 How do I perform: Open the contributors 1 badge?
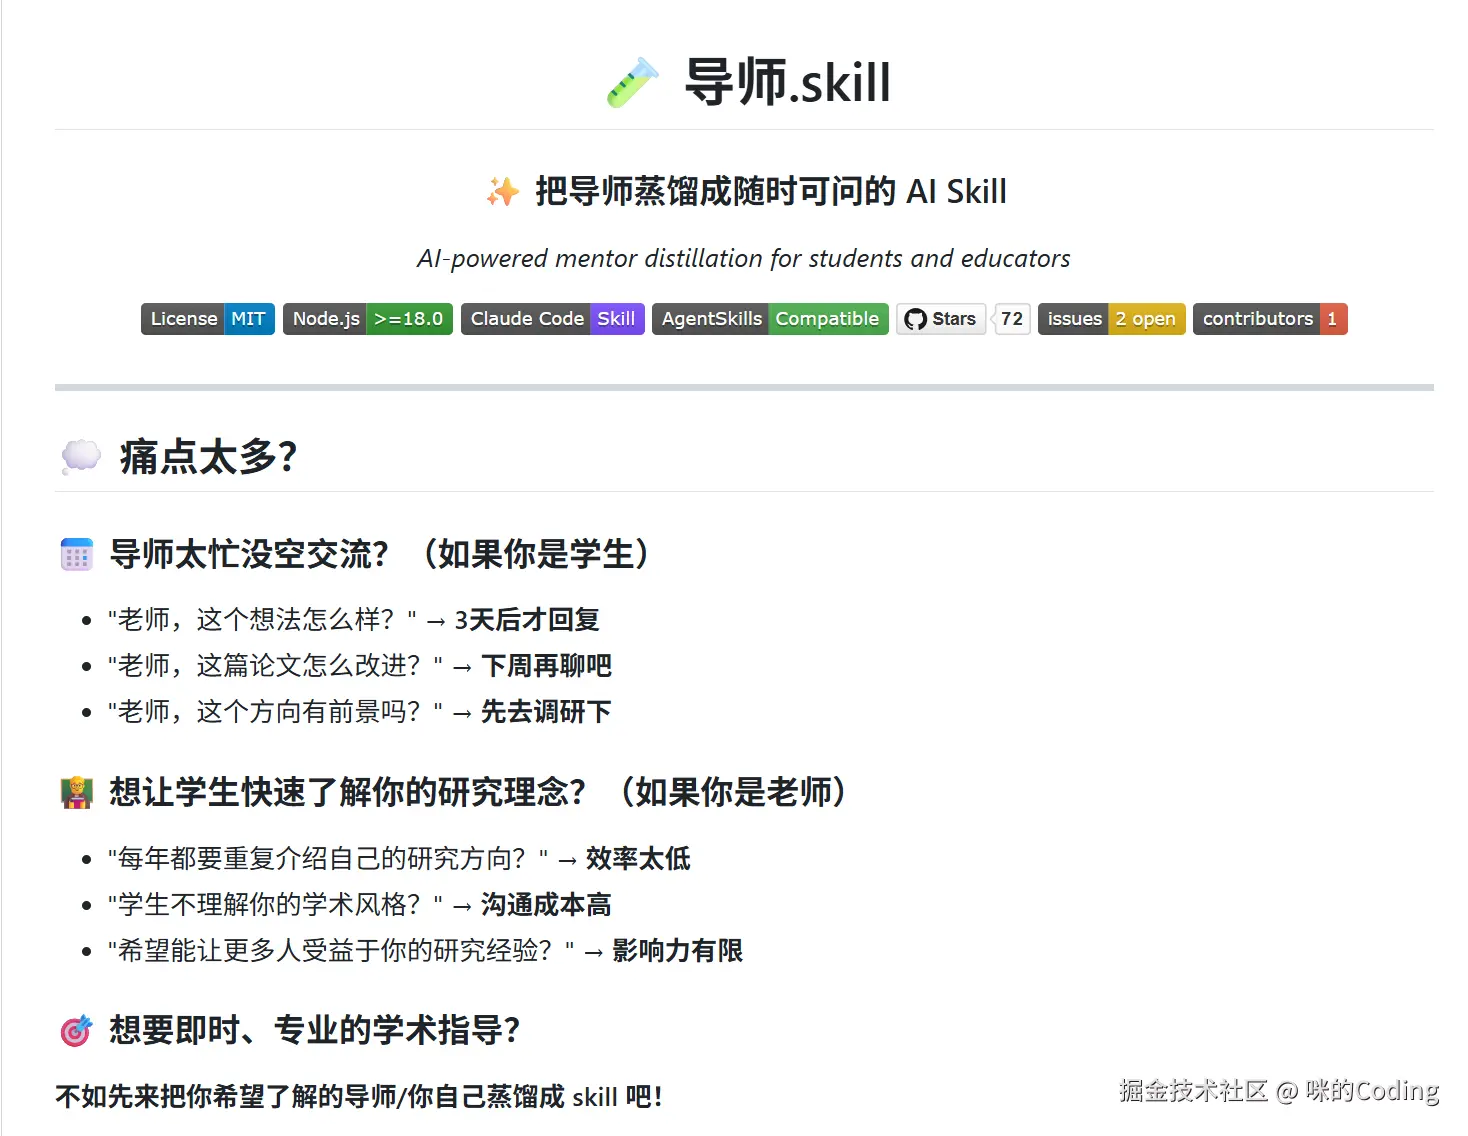1270,319
